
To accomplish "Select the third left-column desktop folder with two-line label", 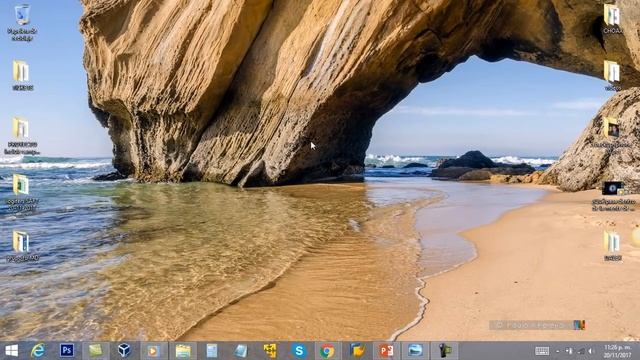I will click(22, 136).
